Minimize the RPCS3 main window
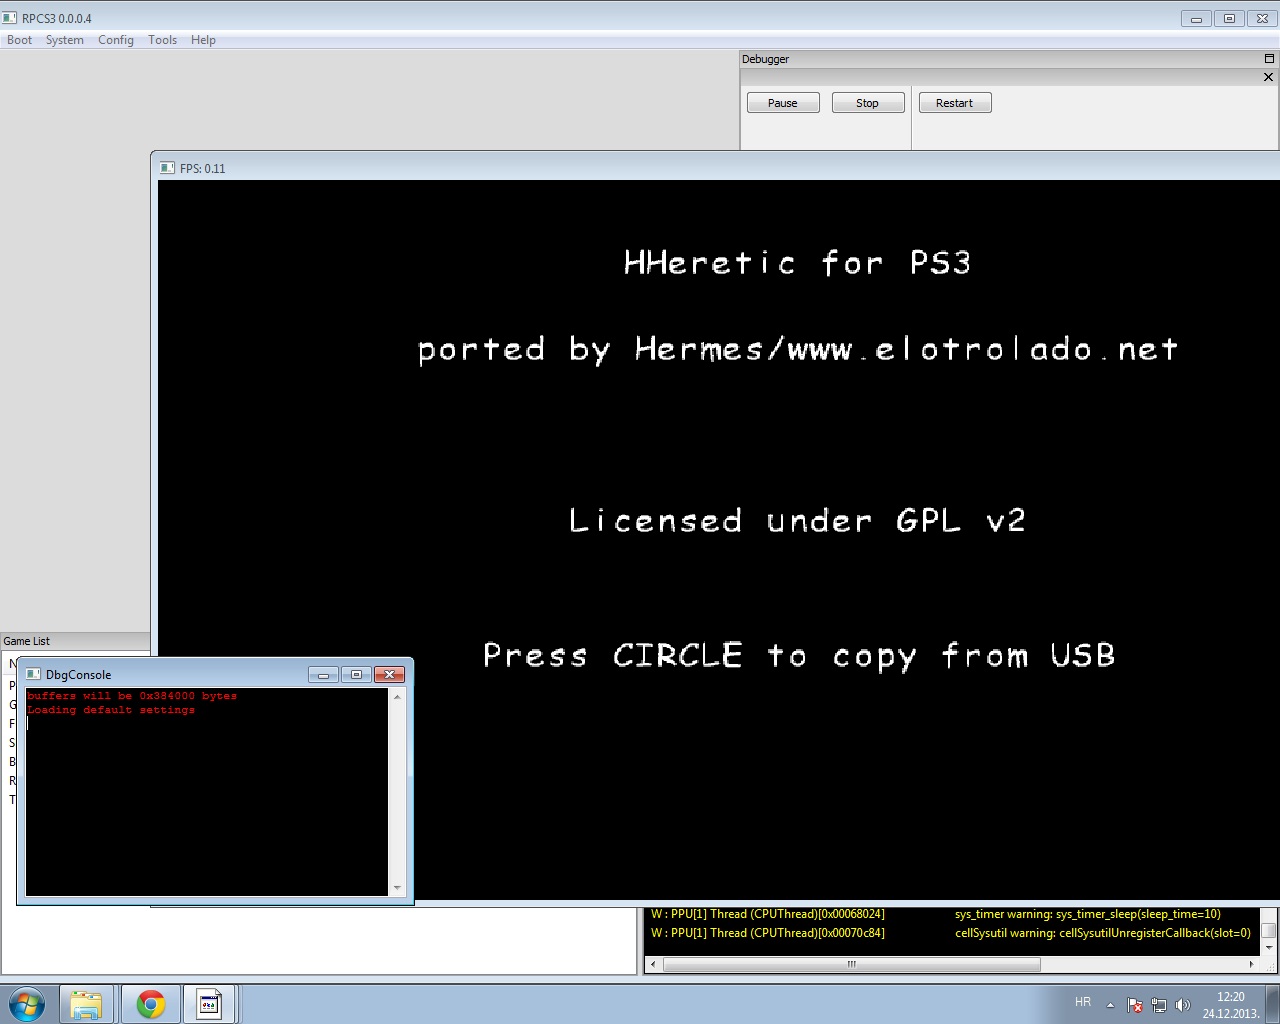This screenshot has height=1024, width=1280. click(1196, 18)
